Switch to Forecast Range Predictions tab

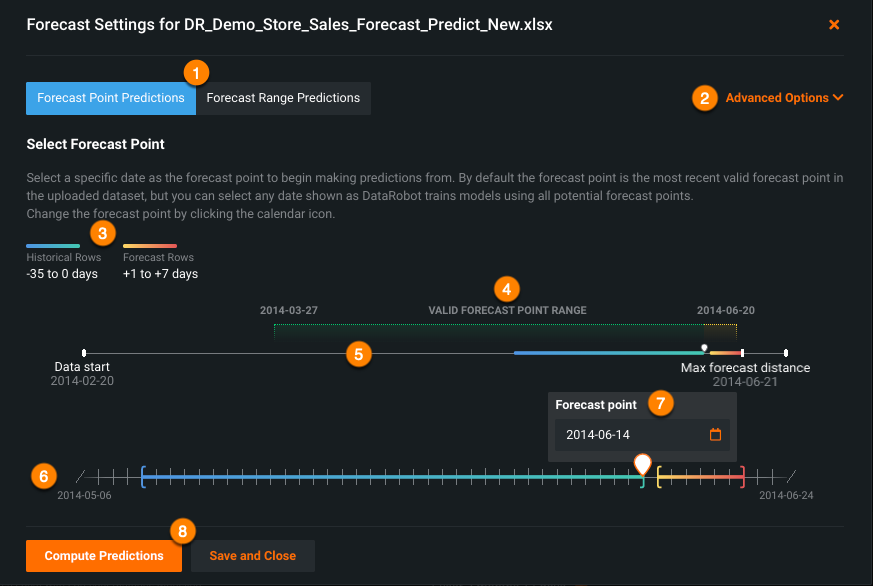[283, 98]
